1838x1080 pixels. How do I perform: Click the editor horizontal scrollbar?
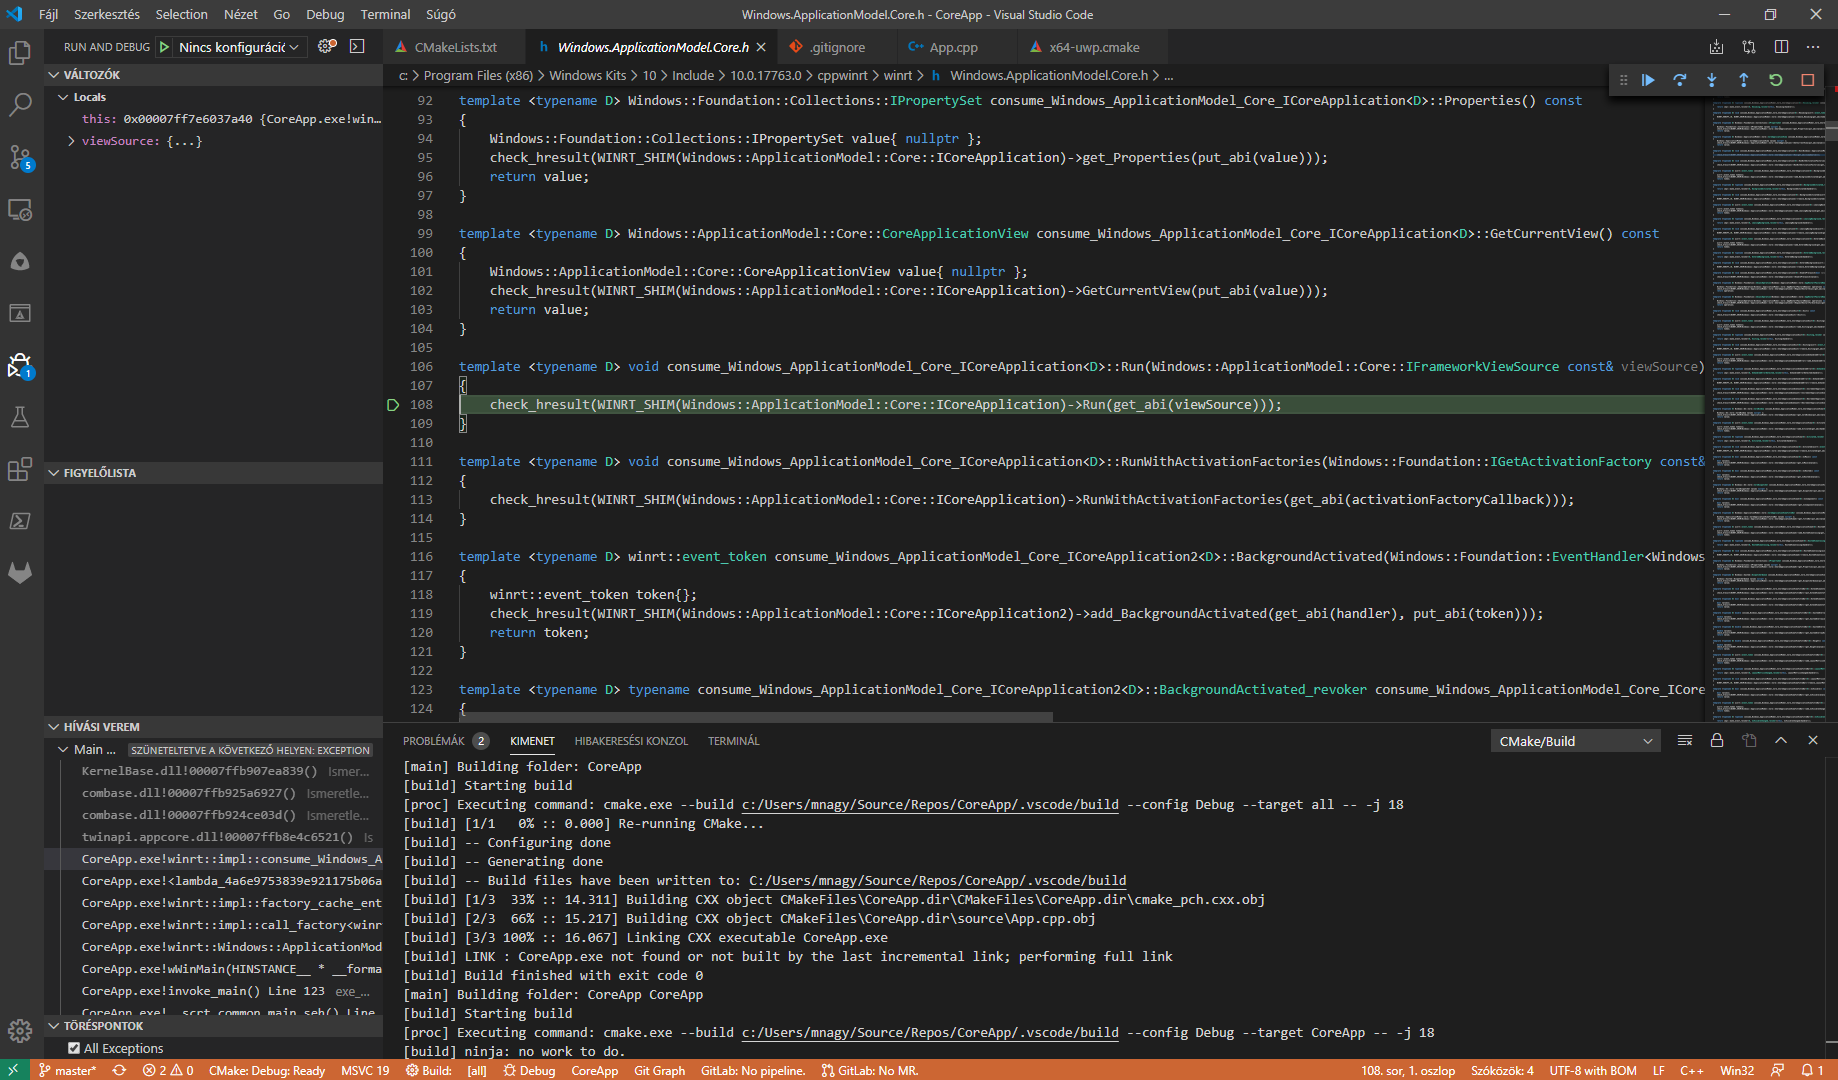coord(756,716)
